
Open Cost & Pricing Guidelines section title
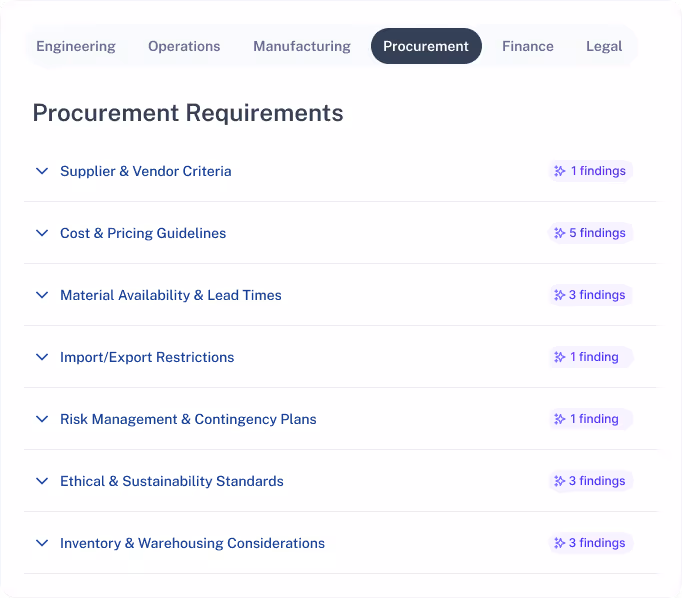[x=143, y=233]
